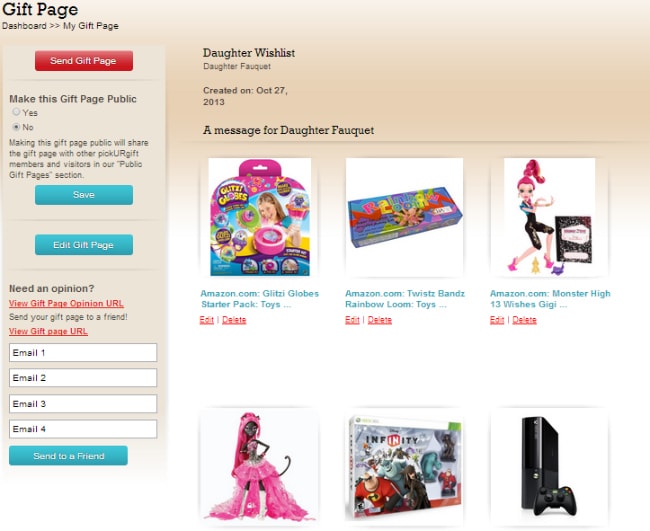Open the Monster High Gigi doll thumbnail
The image size is (650, 531).
[x=549, y=217]
